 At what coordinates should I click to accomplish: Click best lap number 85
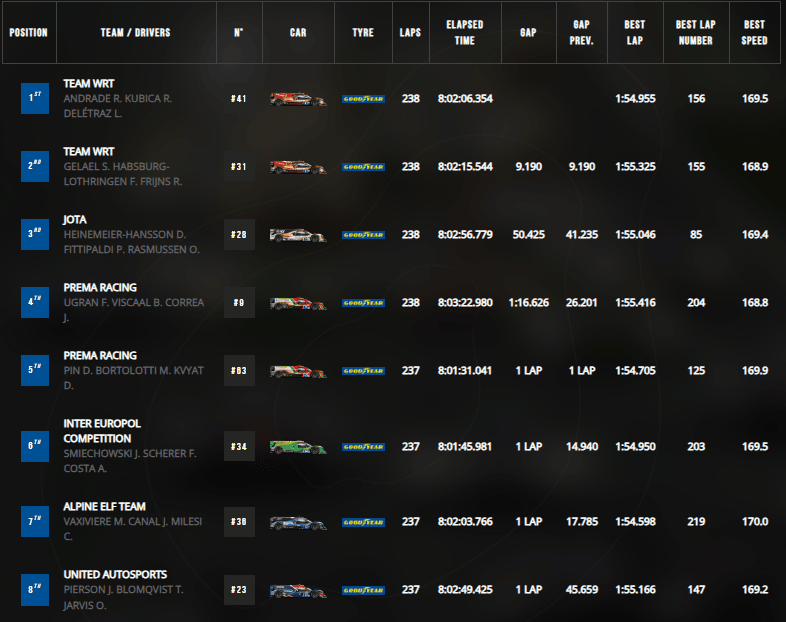(x=696, y=235)
